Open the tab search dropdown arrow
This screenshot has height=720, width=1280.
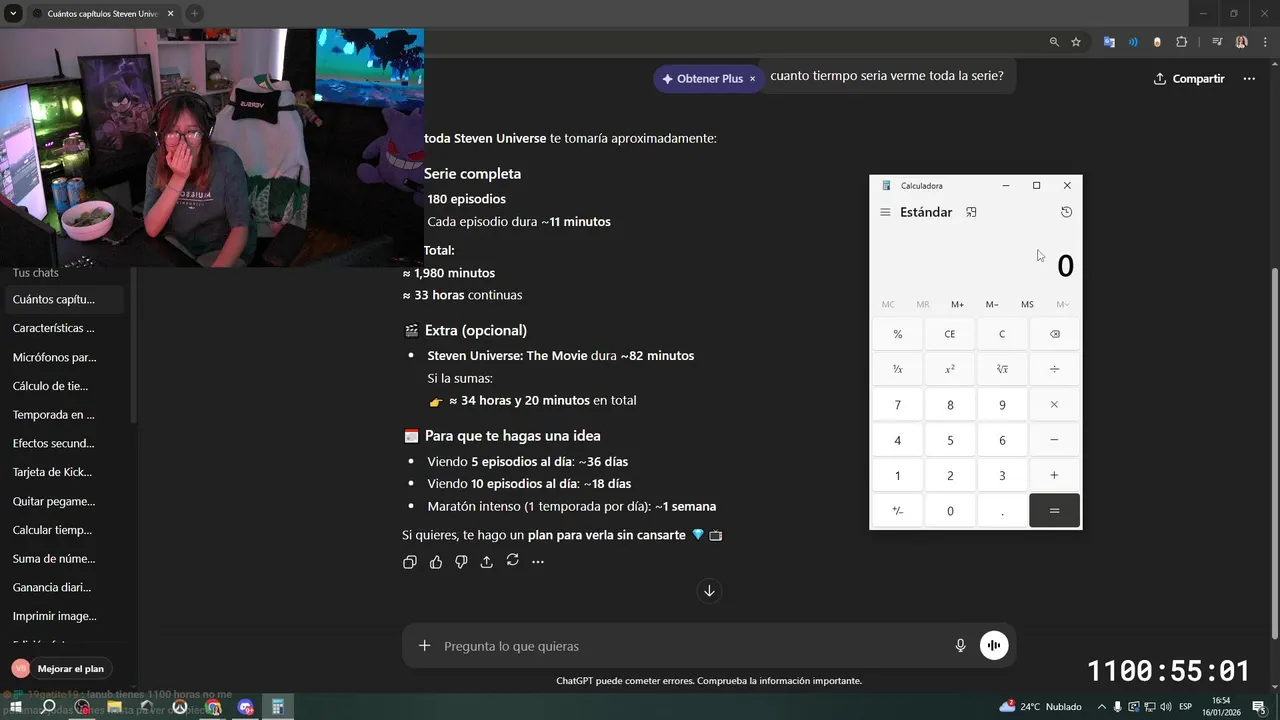(13, 13)
